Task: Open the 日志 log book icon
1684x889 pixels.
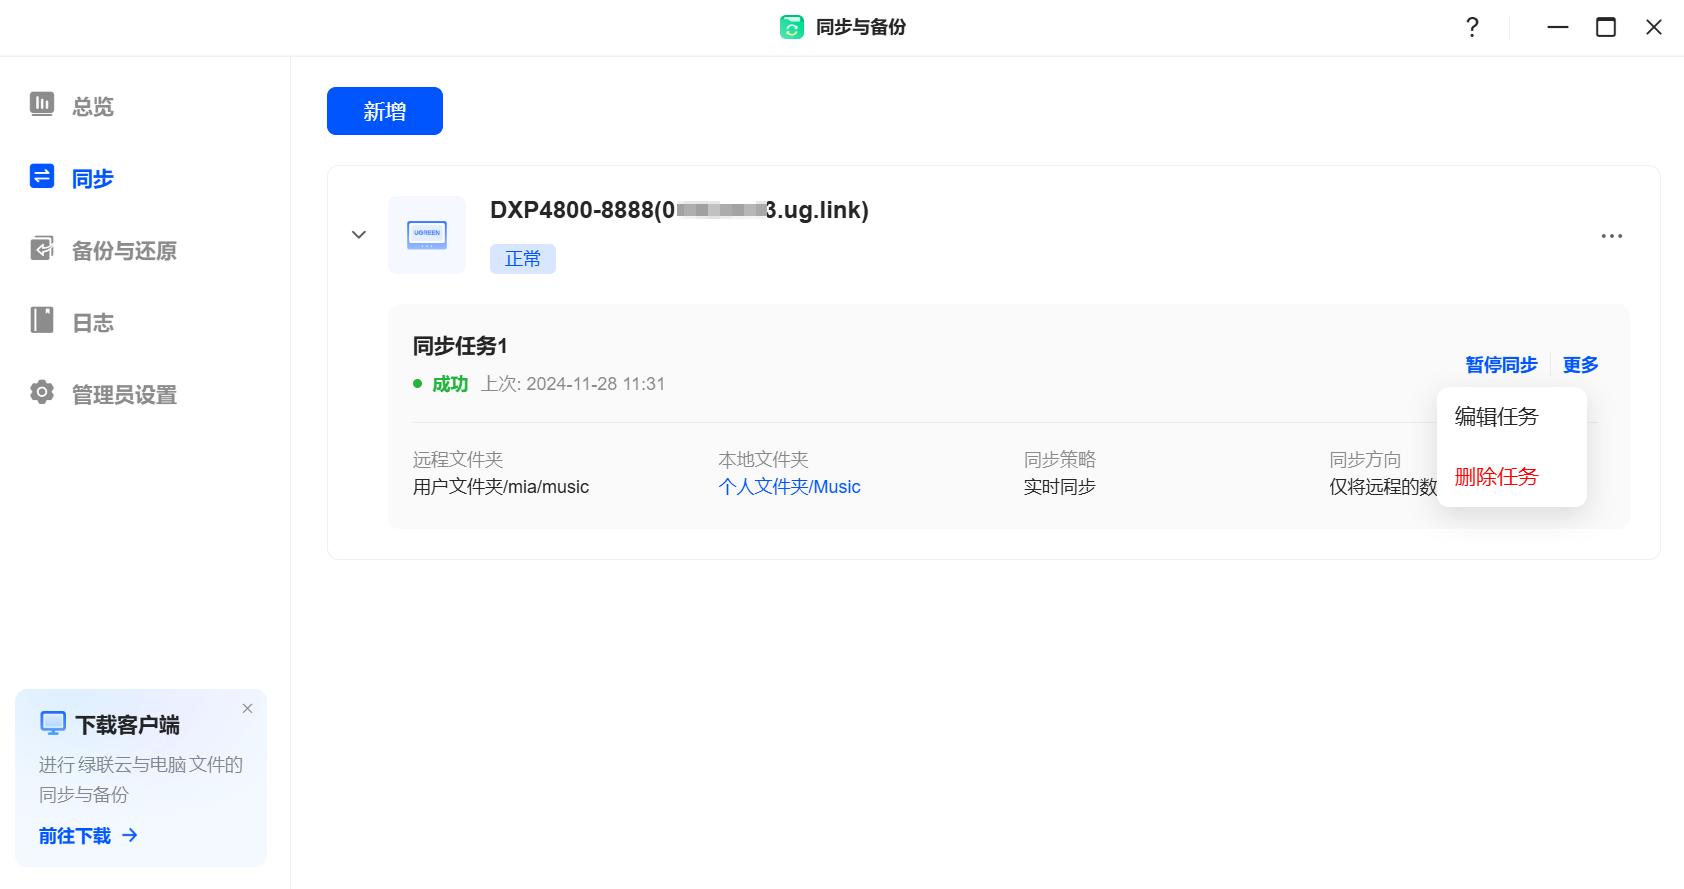Action: point(42,321)
